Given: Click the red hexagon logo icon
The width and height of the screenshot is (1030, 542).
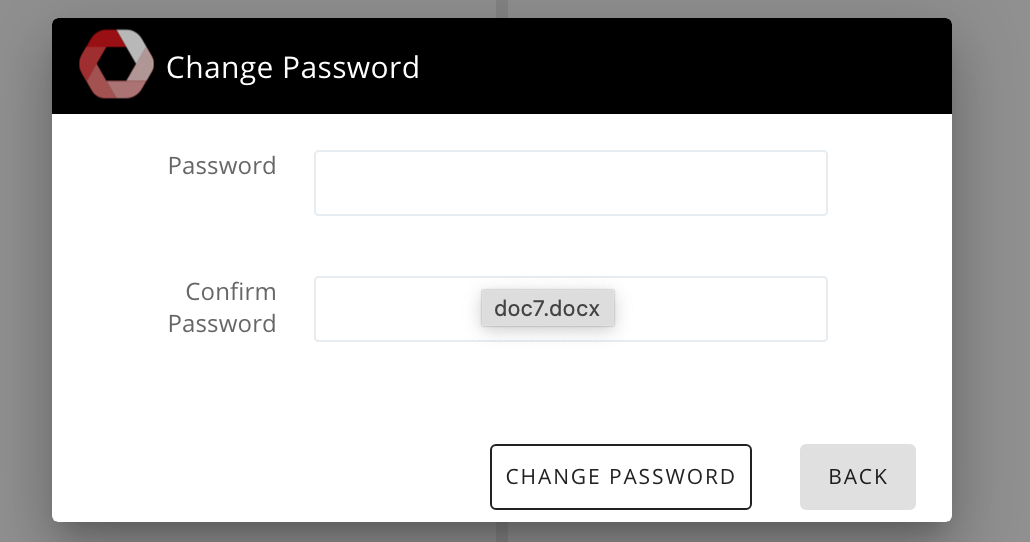Looking at the screenshot, I should tap(117, 64).
